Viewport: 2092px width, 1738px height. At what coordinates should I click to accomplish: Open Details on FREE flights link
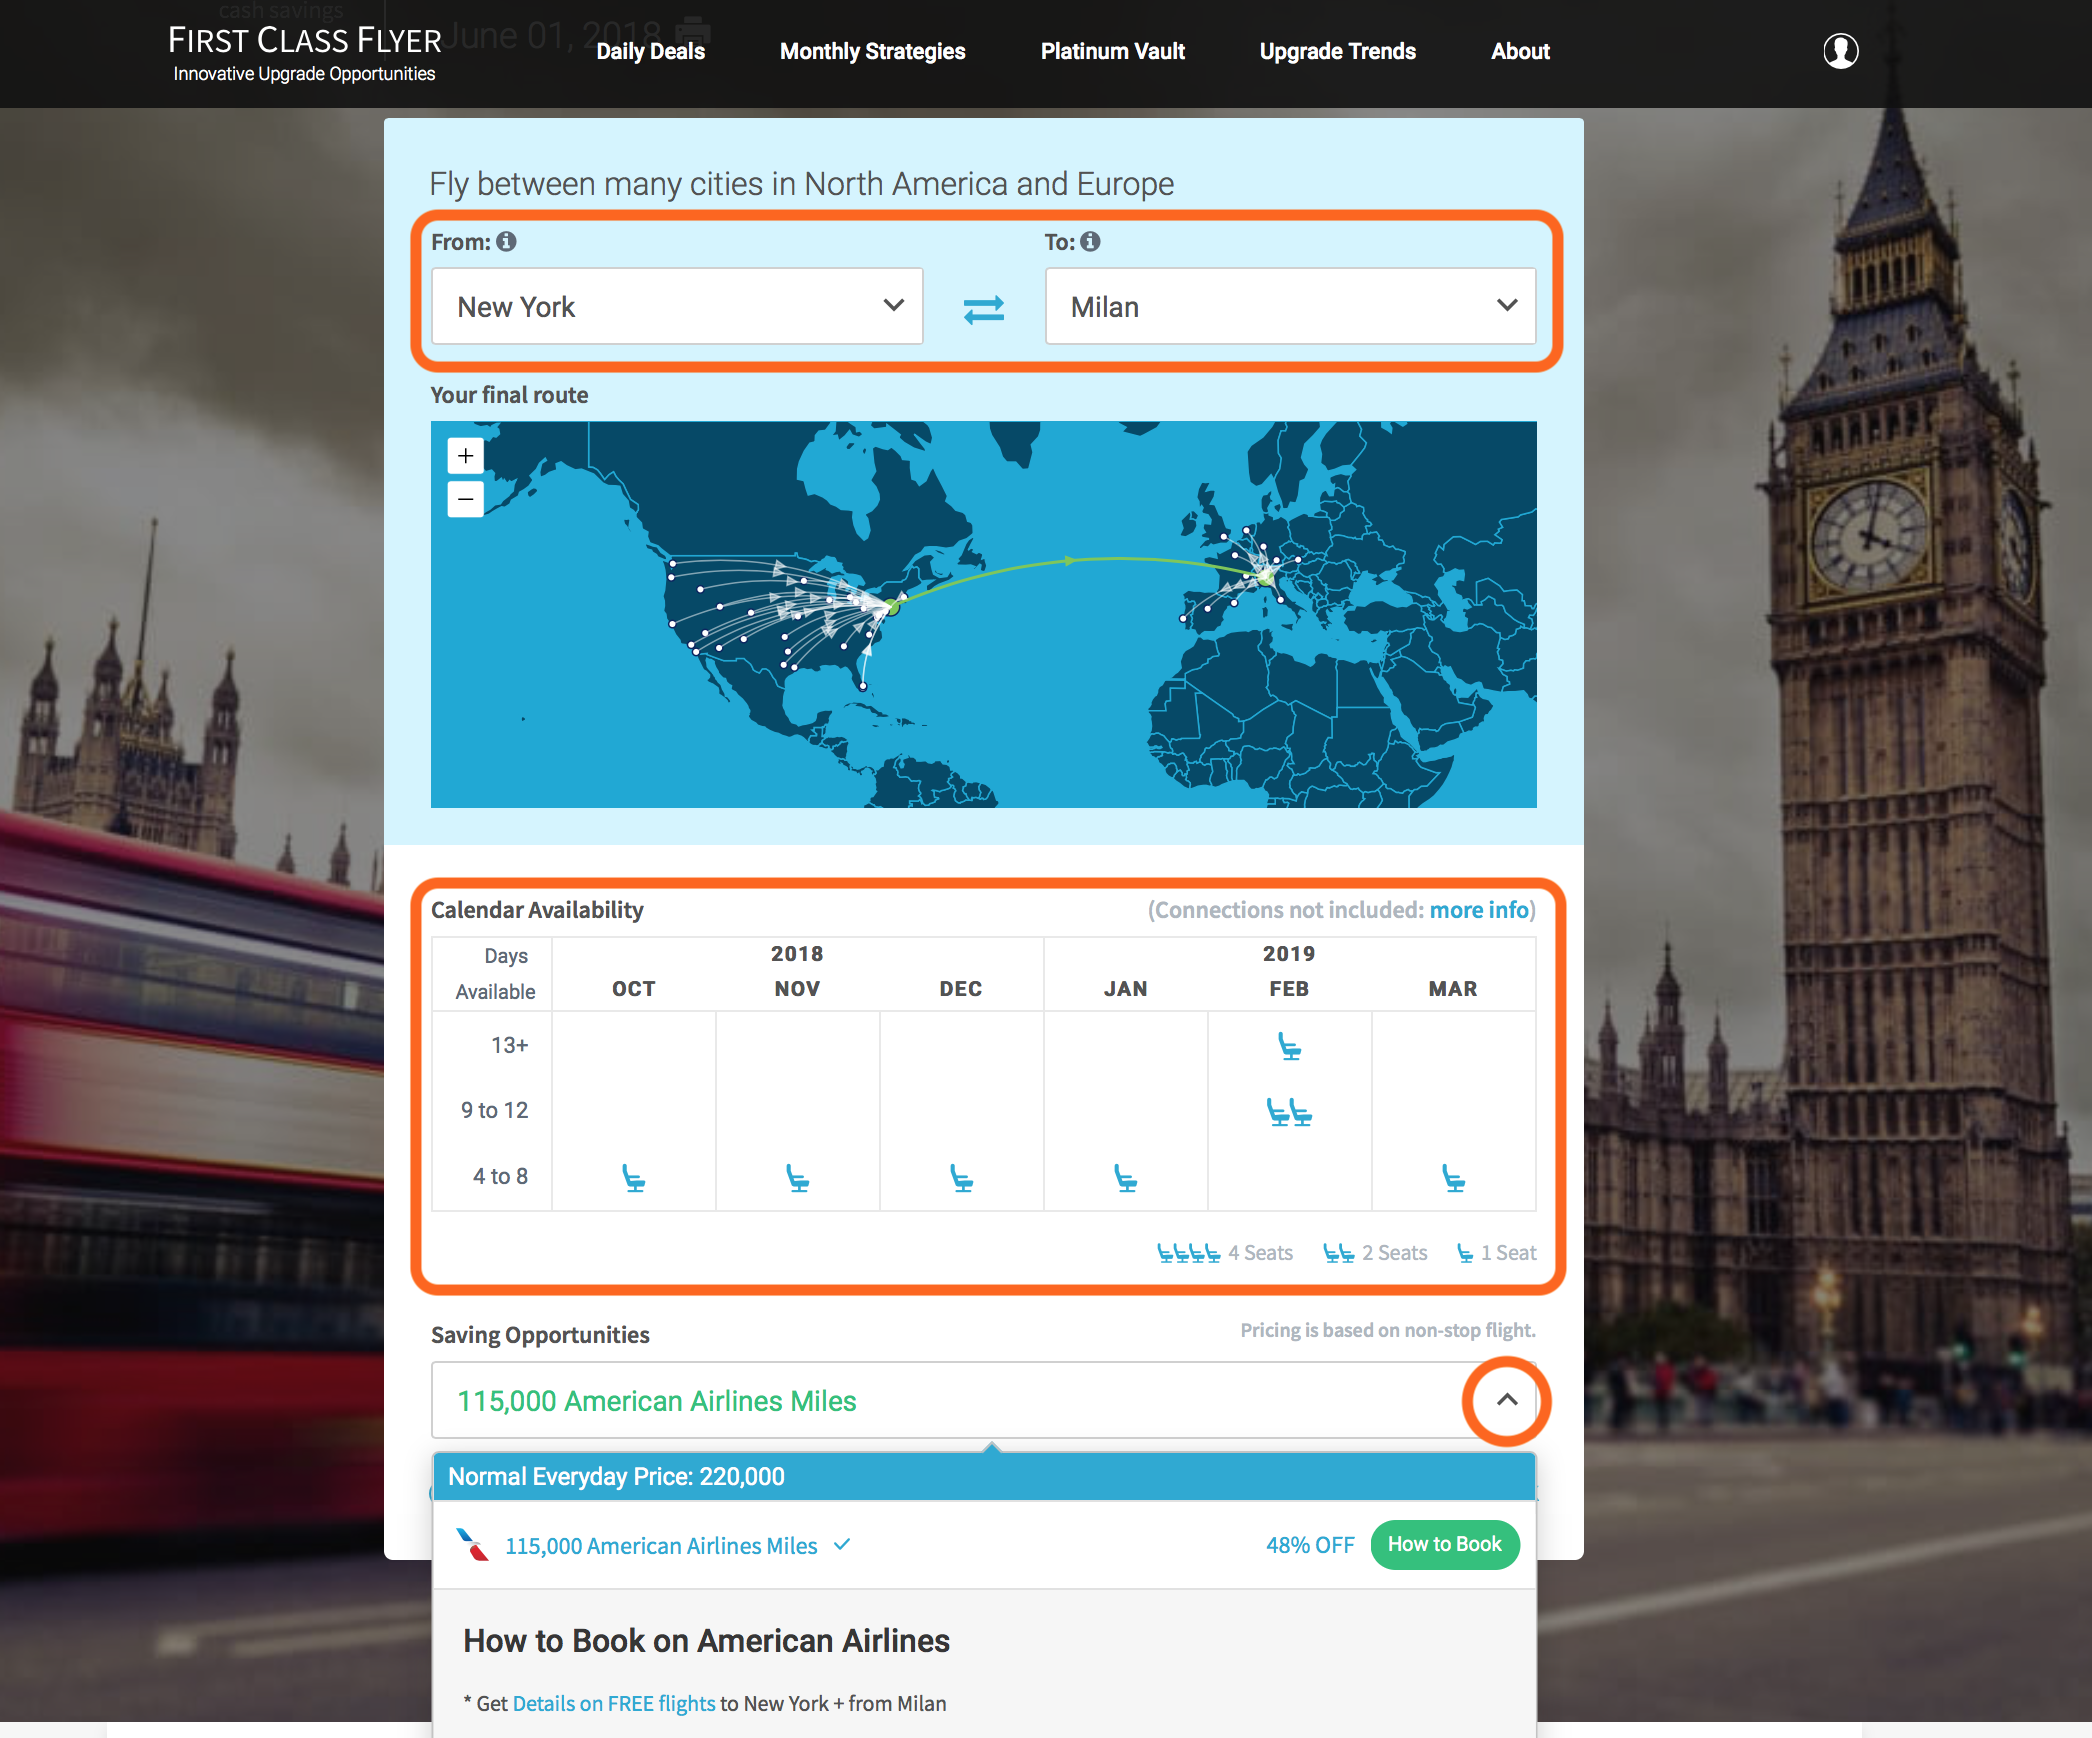613,1703
